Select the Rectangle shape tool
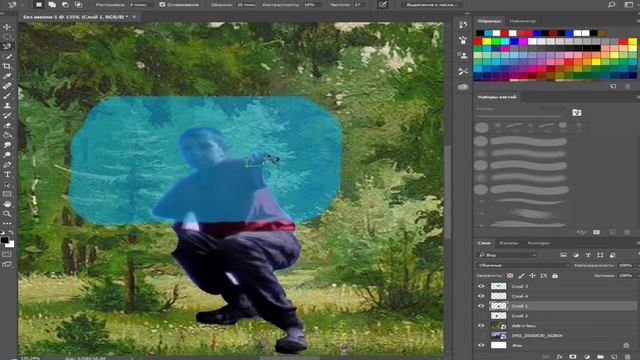Image resolution: width=640 pixels, height=360 pixels. coord(7,194)
